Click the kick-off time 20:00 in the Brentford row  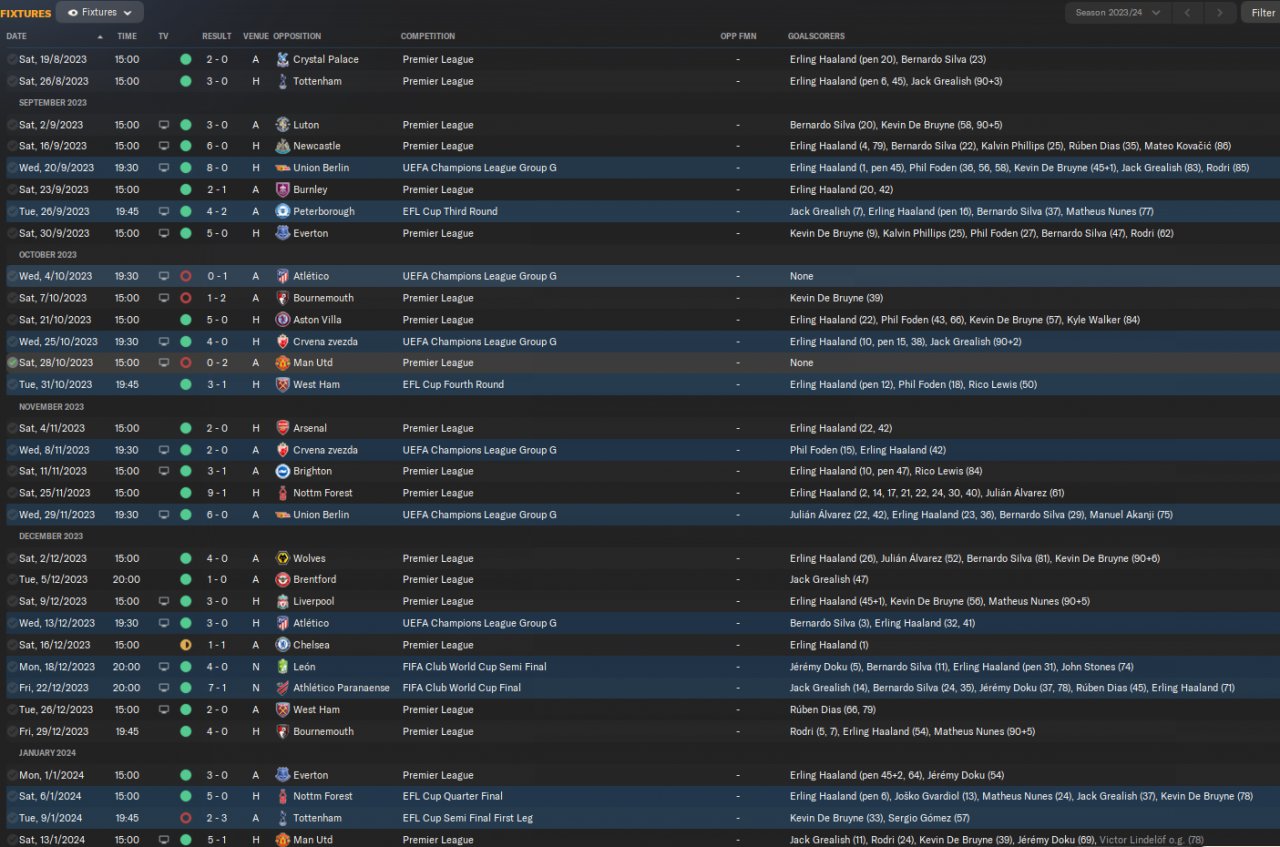point(127,579)
